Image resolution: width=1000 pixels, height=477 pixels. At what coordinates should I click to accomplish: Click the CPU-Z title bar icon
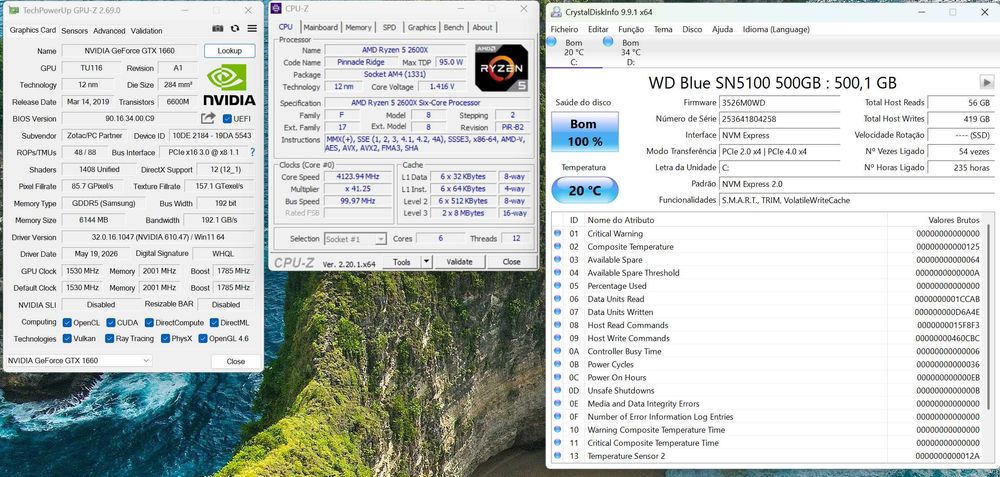click(275, 8)
